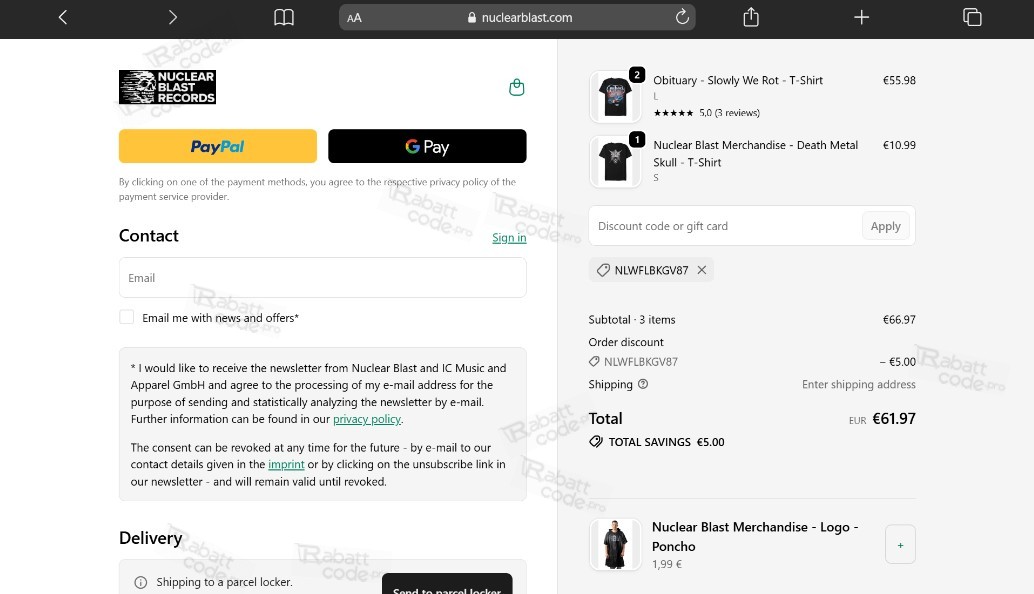The height and width of the screenshot is (594, 1034).
Task: Go back with browser back arrow
Action: [x=63, y=17]
